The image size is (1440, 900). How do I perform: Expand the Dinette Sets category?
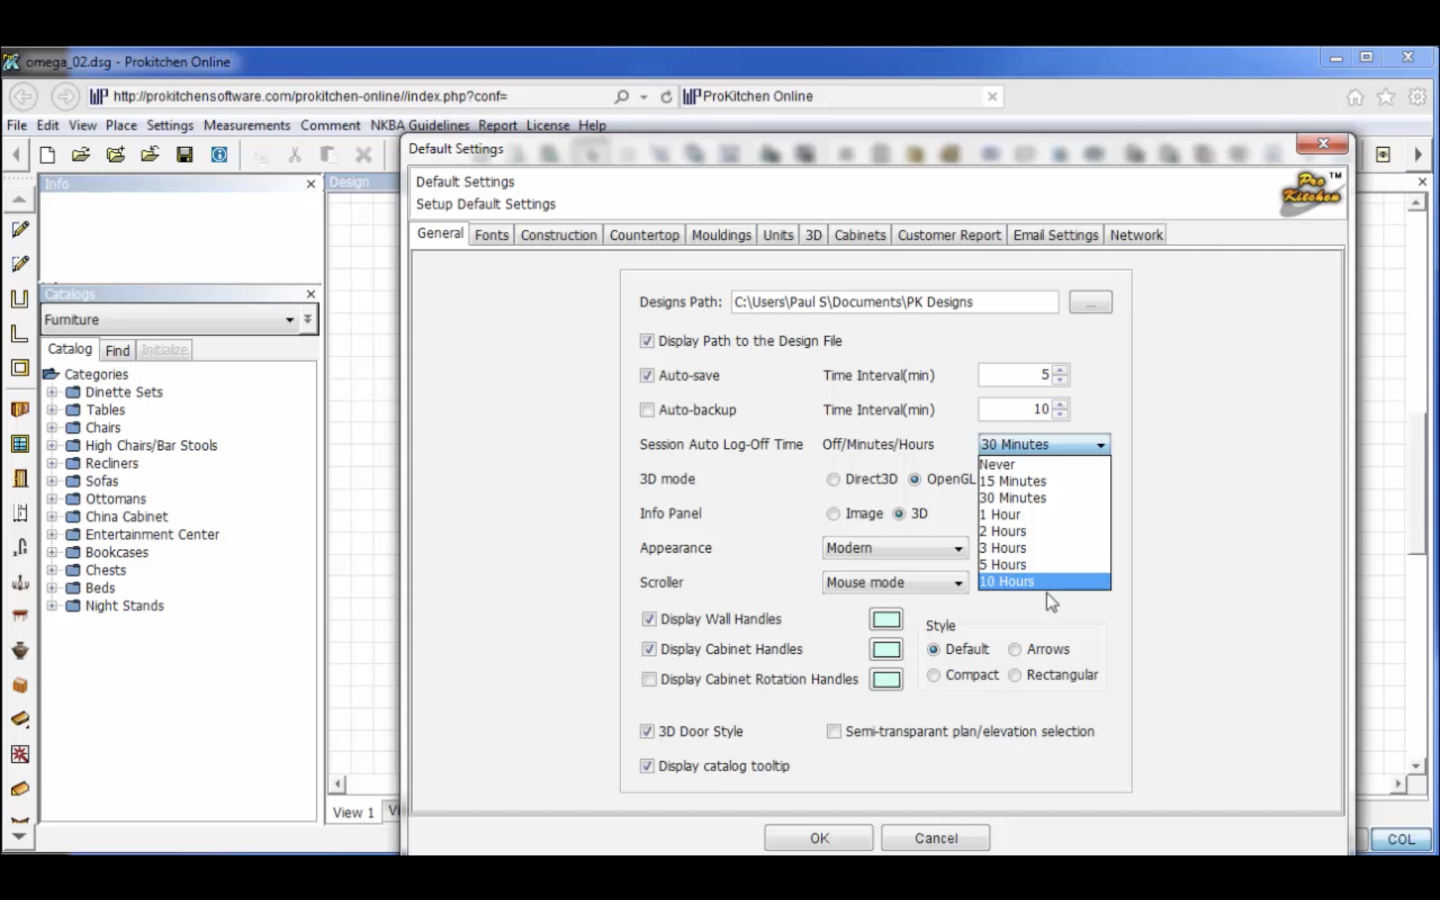pos(52,392)
